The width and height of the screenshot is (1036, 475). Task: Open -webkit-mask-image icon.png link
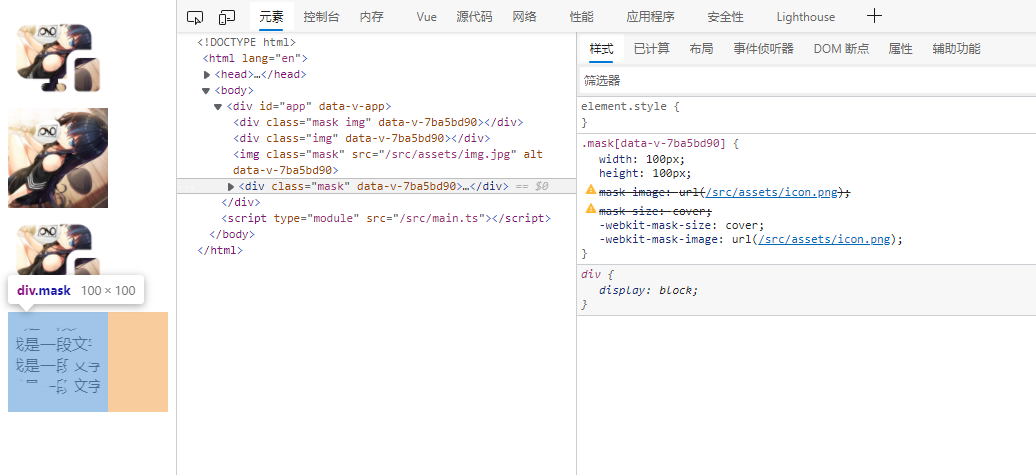pos(824,239)
